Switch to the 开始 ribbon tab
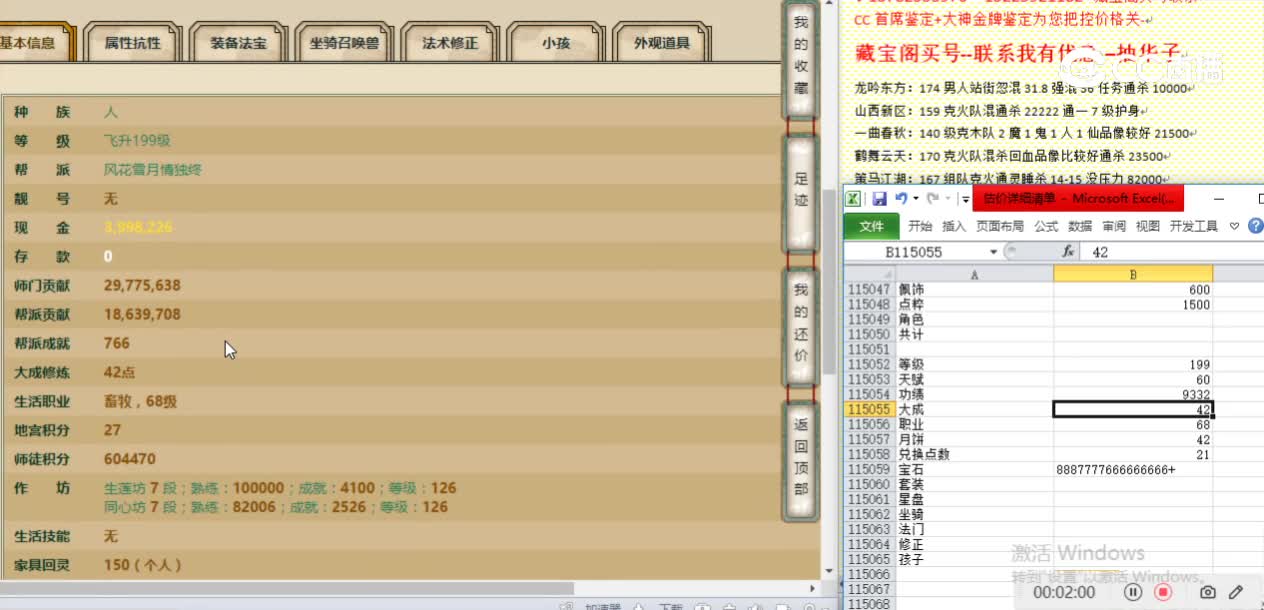The height and width of the screenshot is (610, 1264). coord(920,227)
